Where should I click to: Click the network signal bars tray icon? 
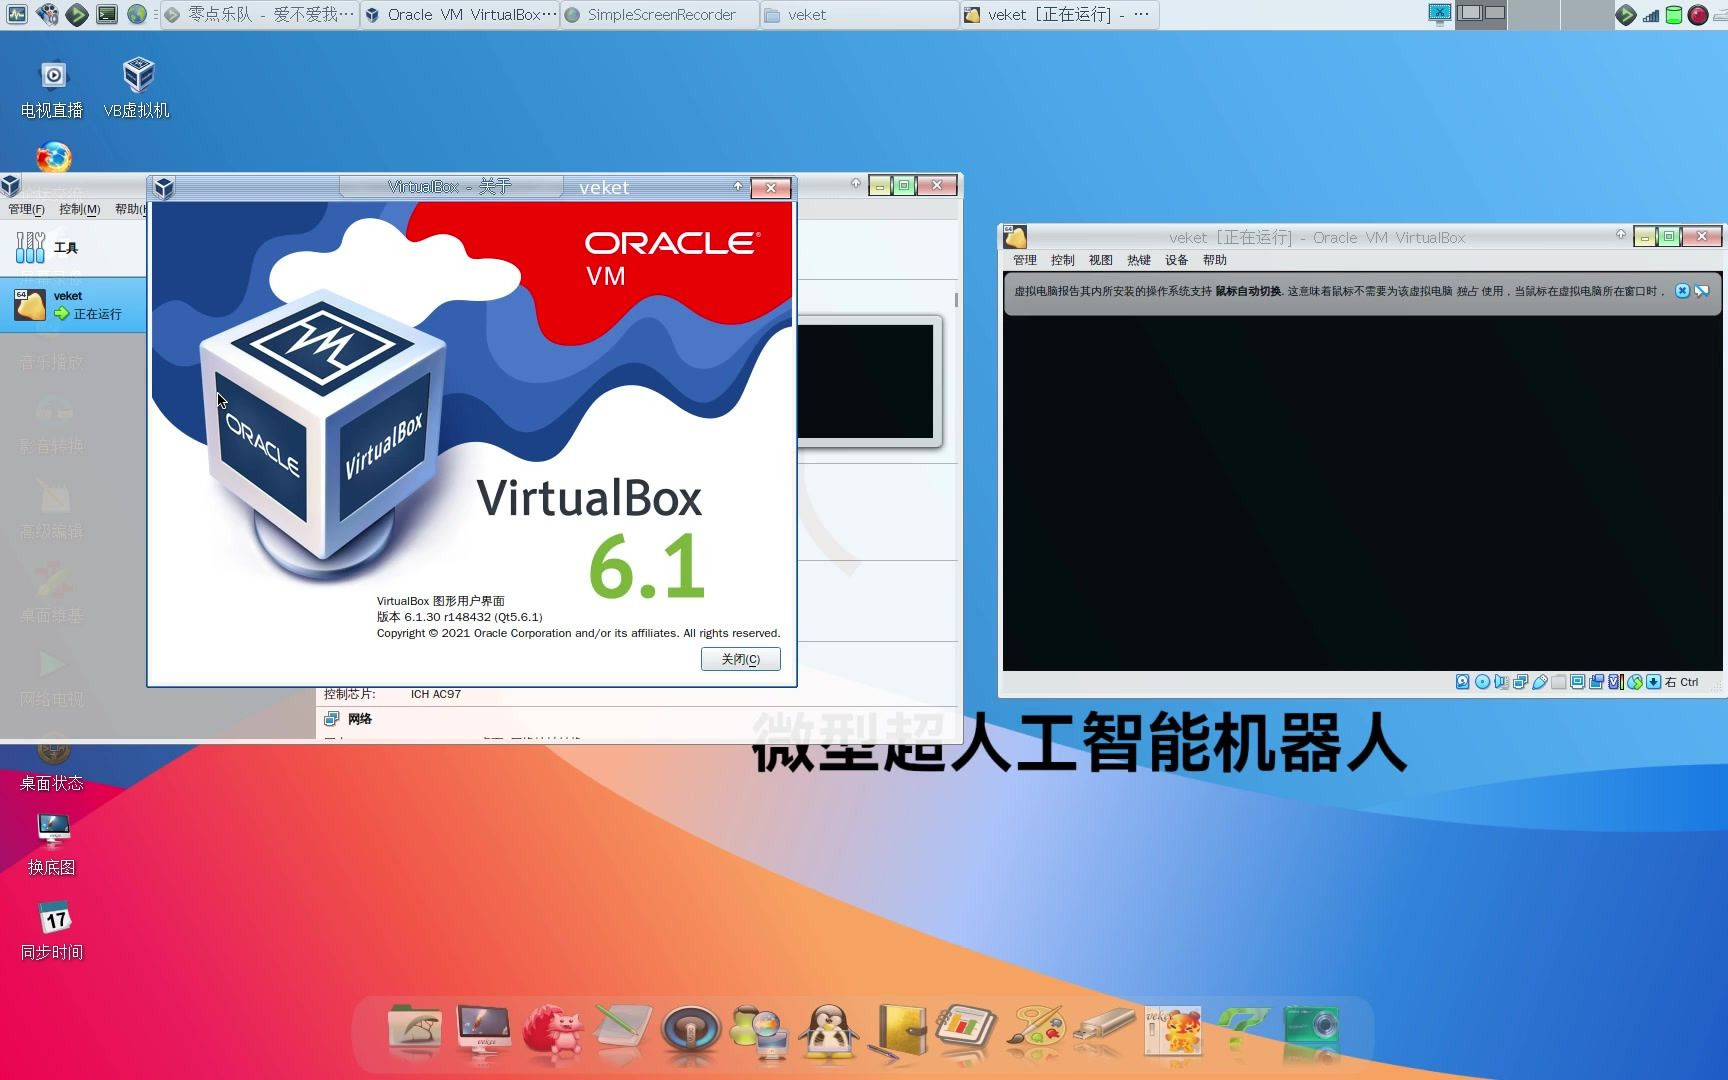1651,14
